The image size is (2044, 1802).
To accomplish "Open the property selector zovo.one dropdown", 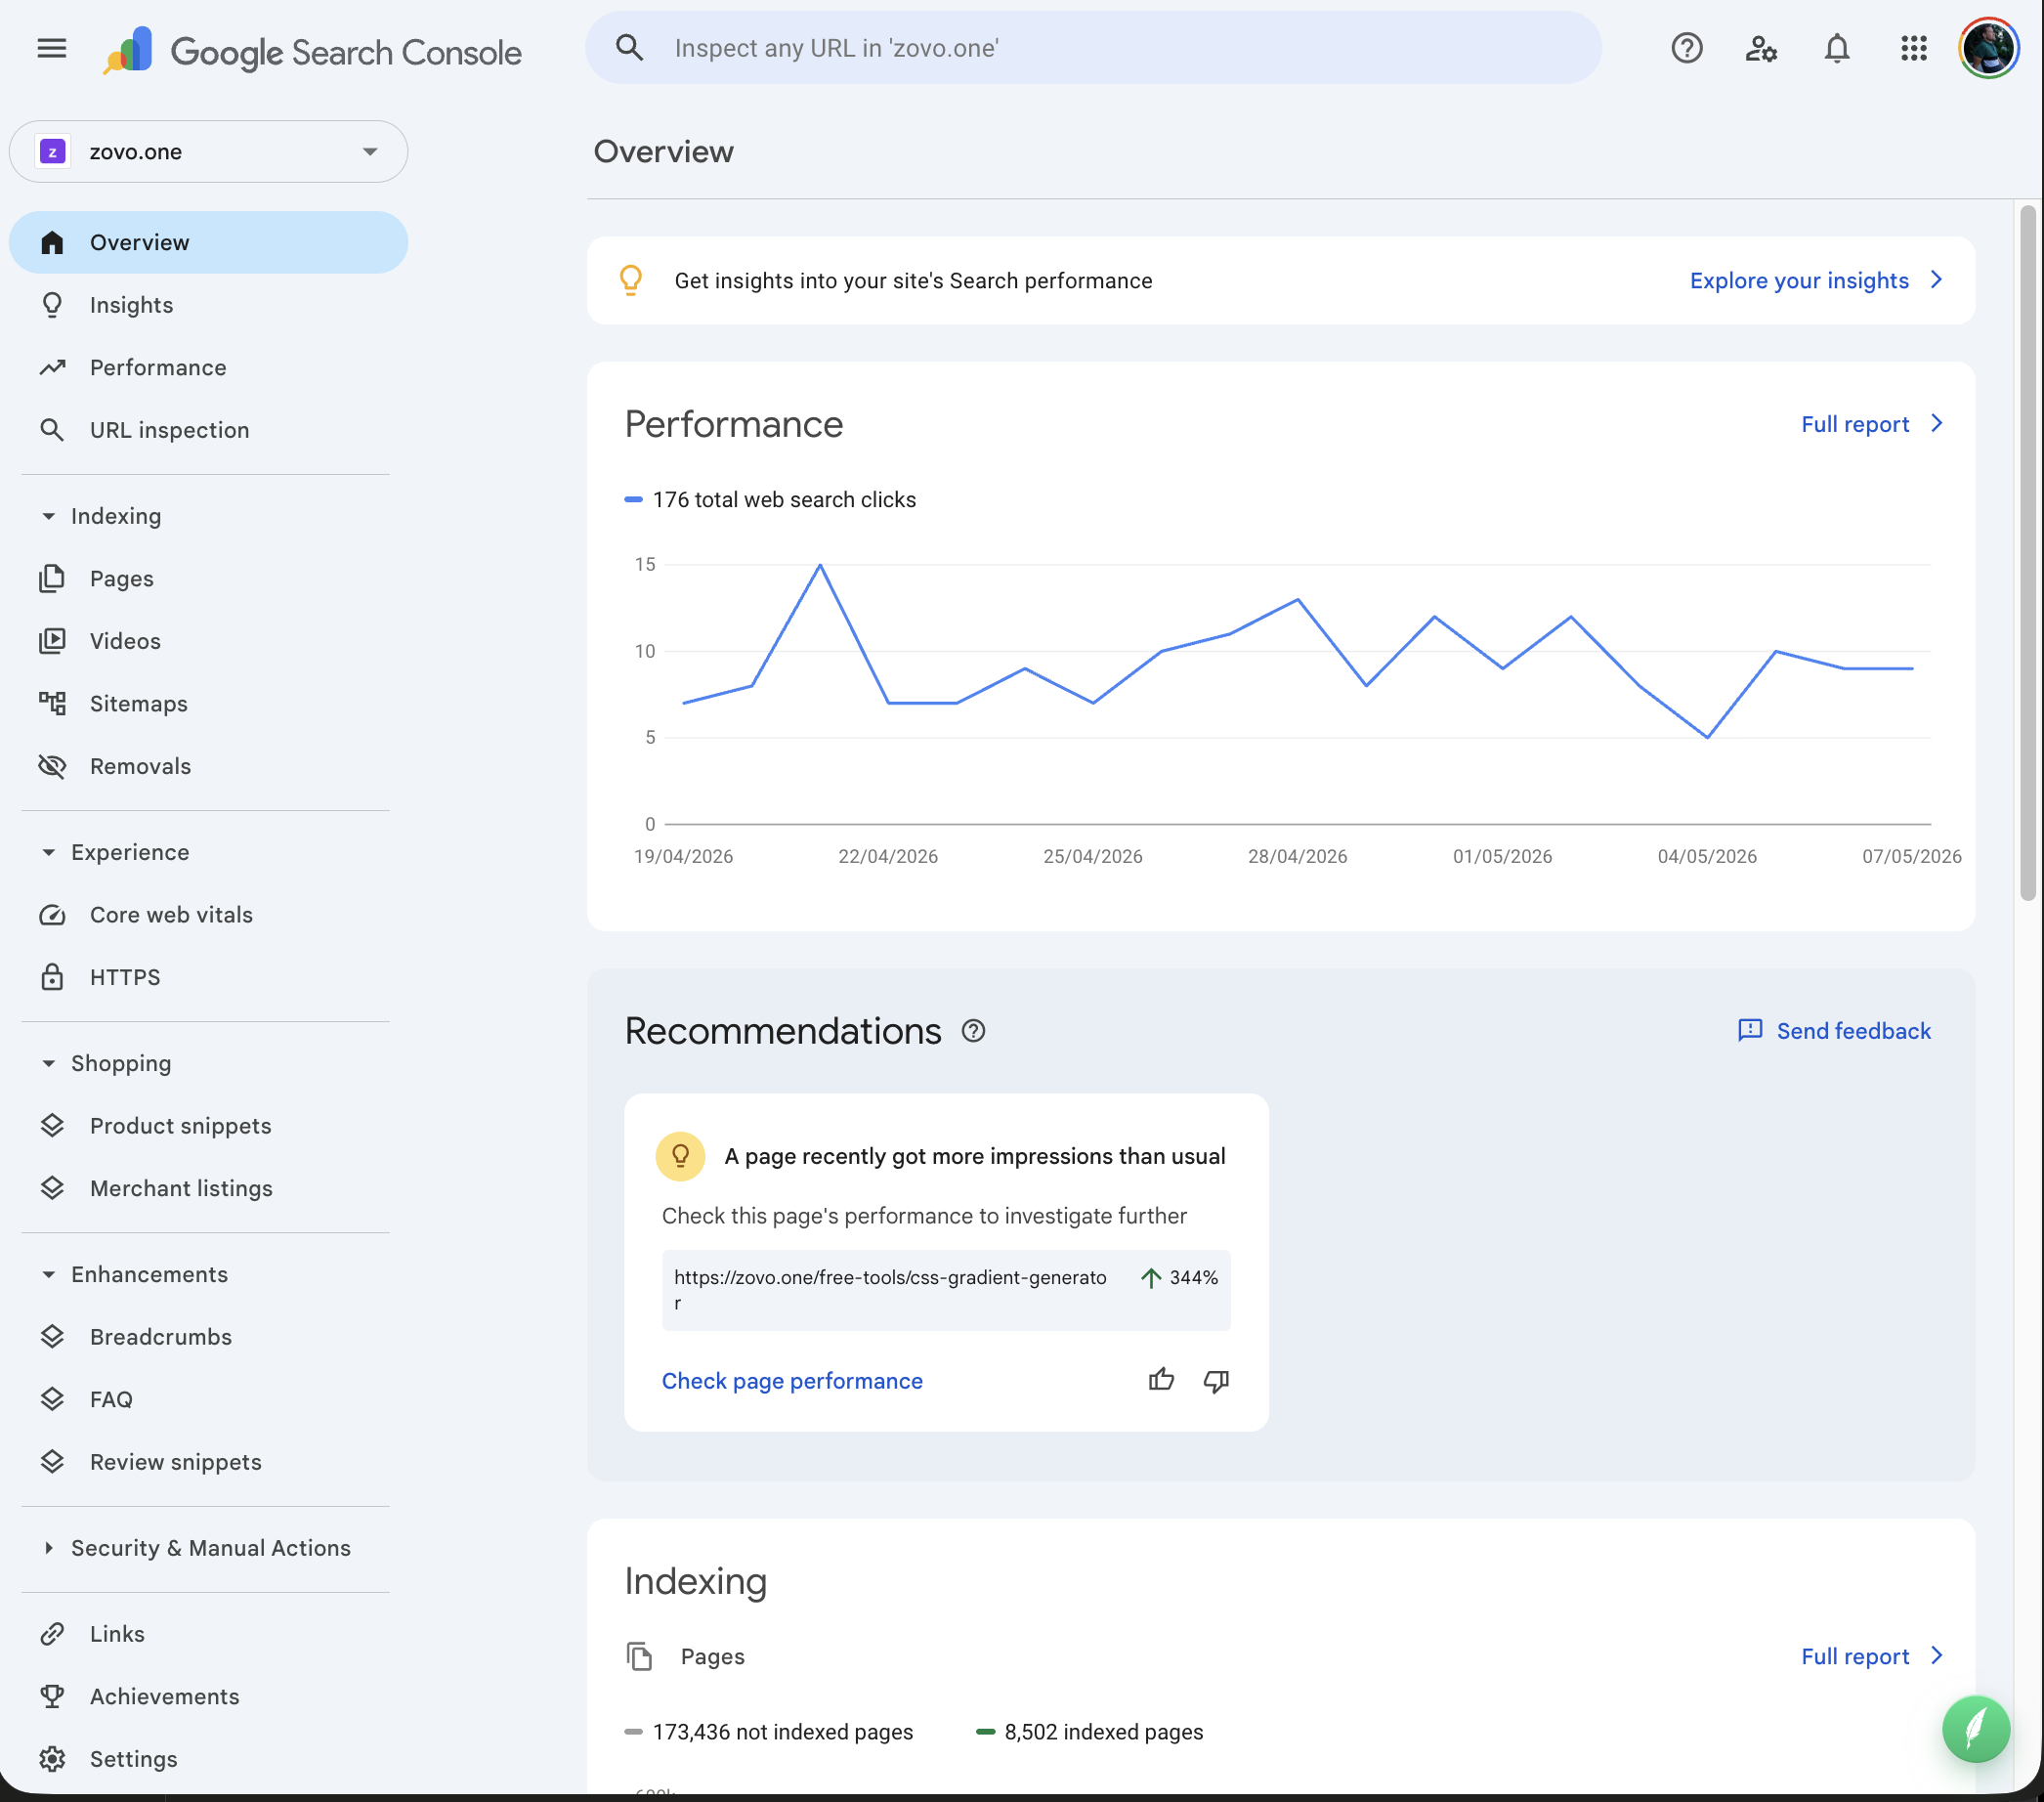I will click(x=208, y=151).
